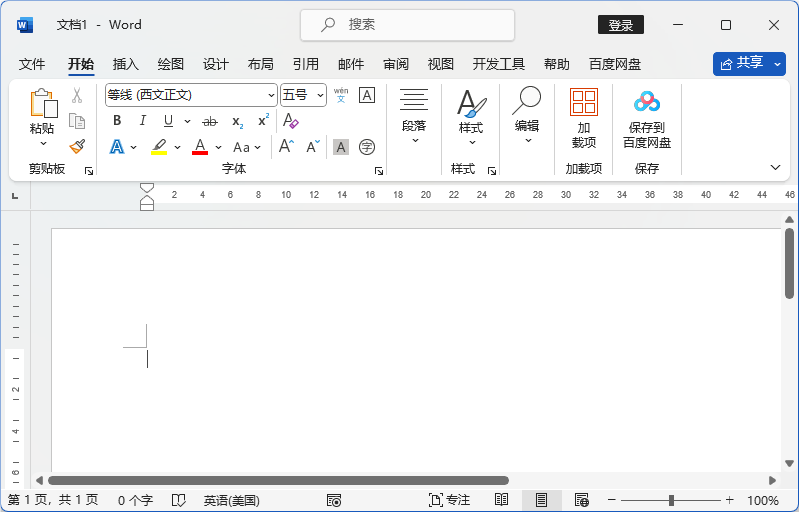Switch to the 插入 ribbon tab

click(x=125, y=64)
